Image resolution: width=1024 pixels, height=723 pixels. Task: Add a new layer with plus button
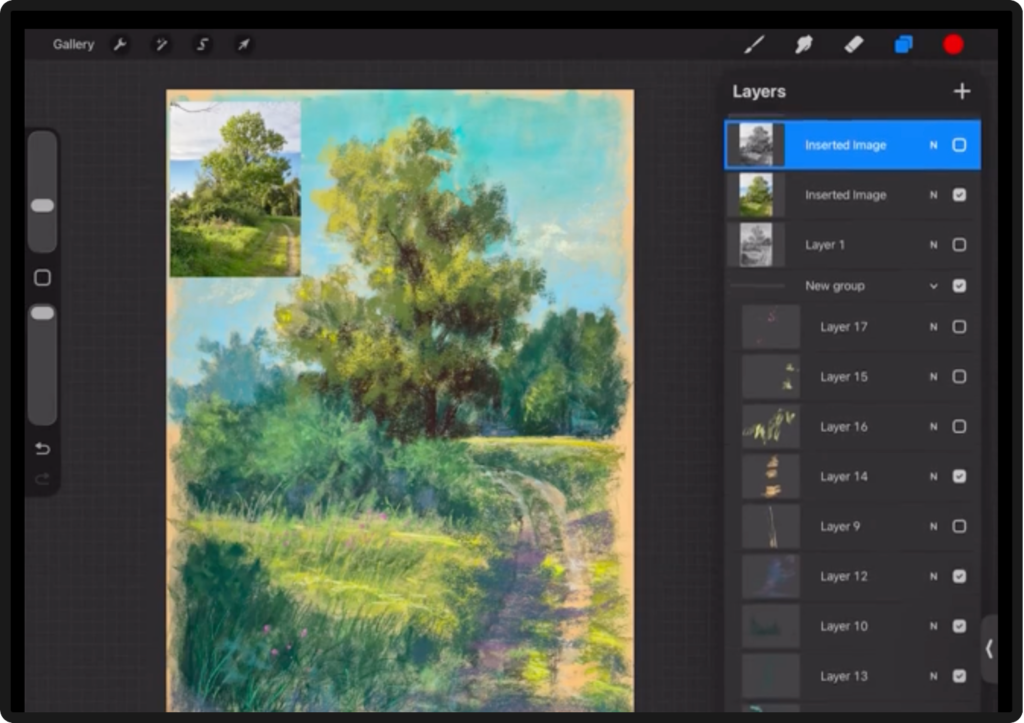click(x=962, y=92)
